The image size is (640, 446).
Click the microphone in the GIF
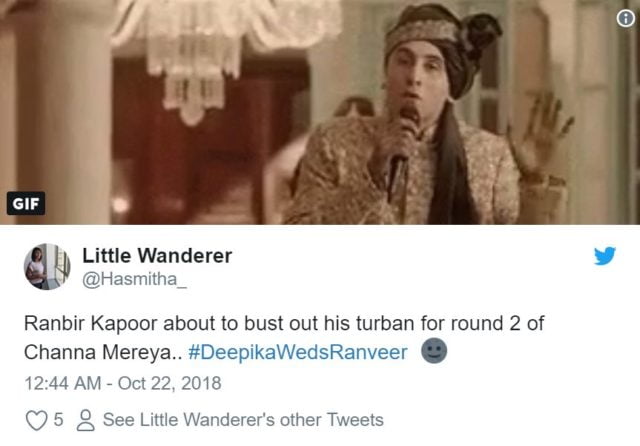click(402, 153)
